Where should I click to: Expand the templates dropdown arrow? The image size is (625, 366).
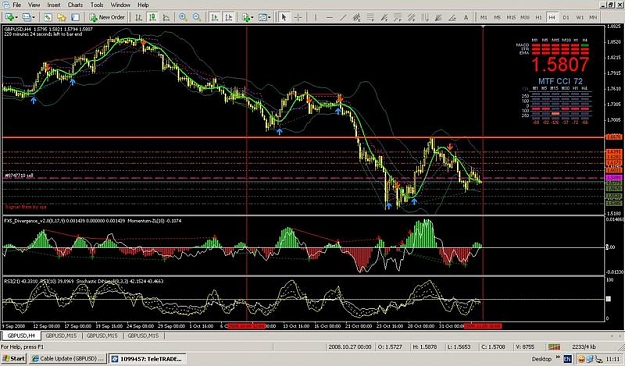270,17
